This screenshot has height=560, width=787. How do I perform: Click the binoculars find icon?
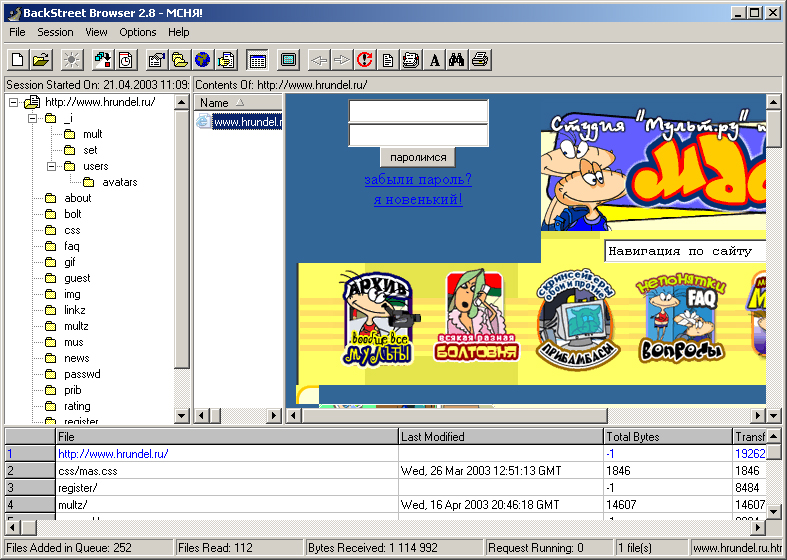(x=457, y=60)
